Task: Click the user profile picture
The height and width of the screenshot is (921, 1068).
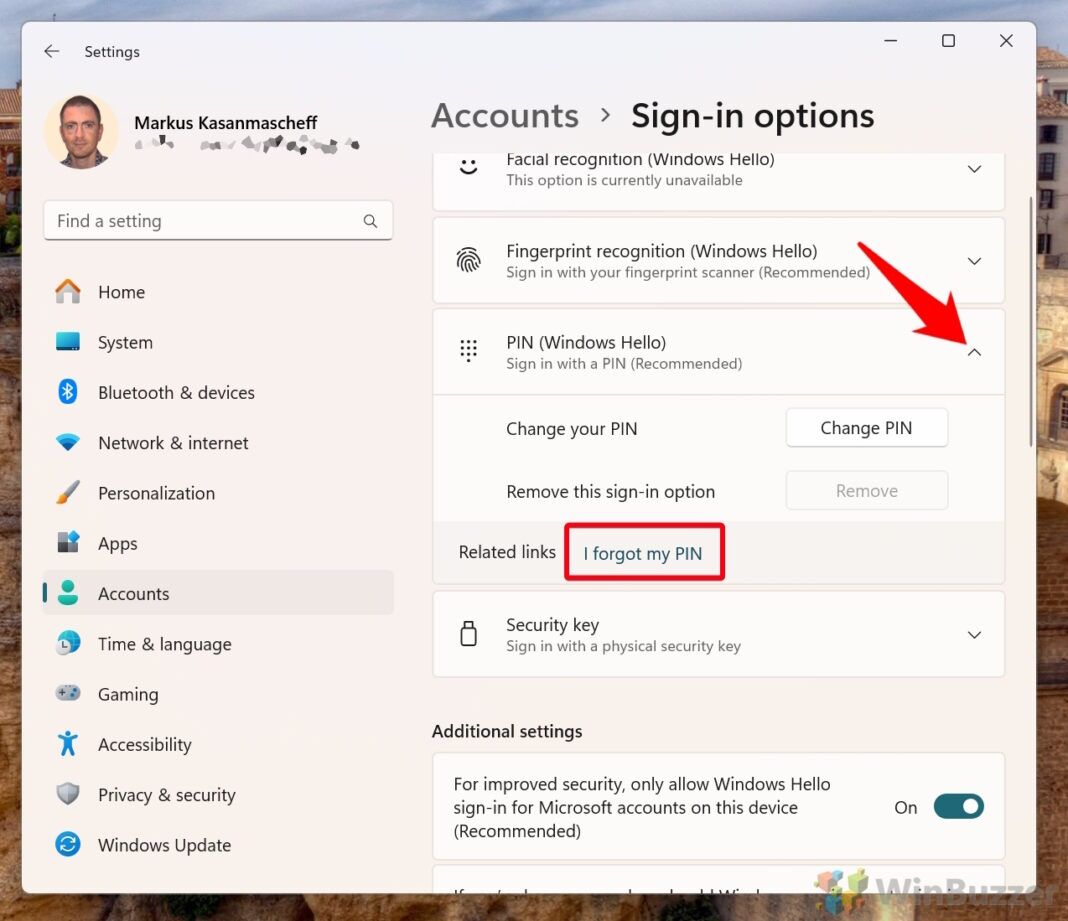Action: click(x=81, y=132)
